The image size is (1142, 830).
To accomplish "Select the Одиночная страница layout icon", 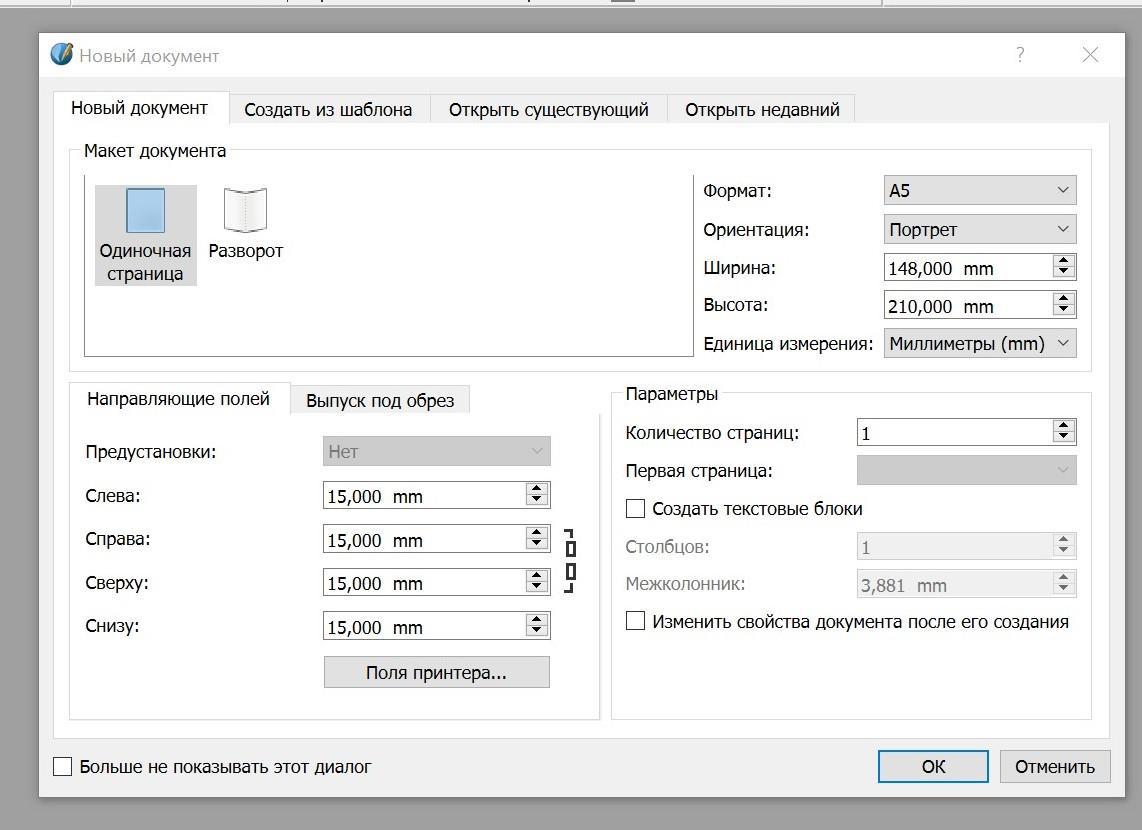I will click(145, 211).
